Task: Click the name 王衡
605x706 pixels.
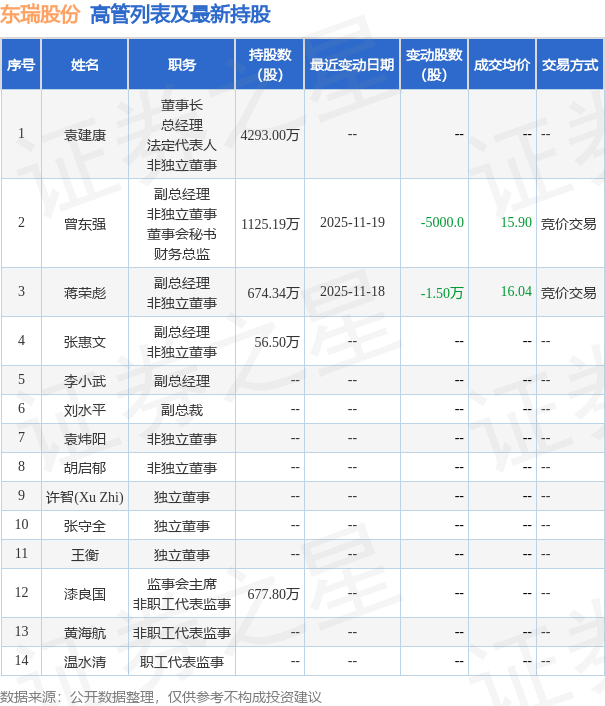Action: 85,555
